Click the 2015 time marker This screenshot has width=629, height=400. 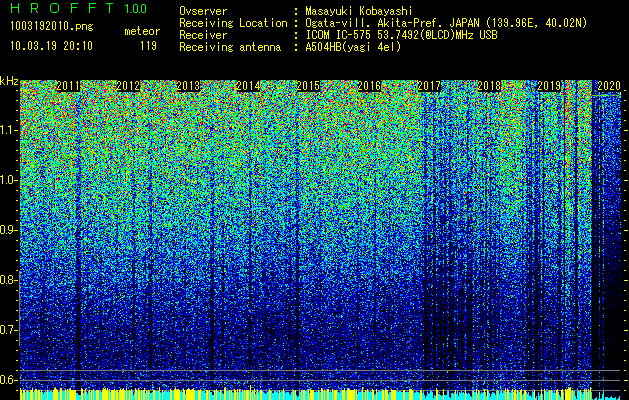tap(308, 86)
